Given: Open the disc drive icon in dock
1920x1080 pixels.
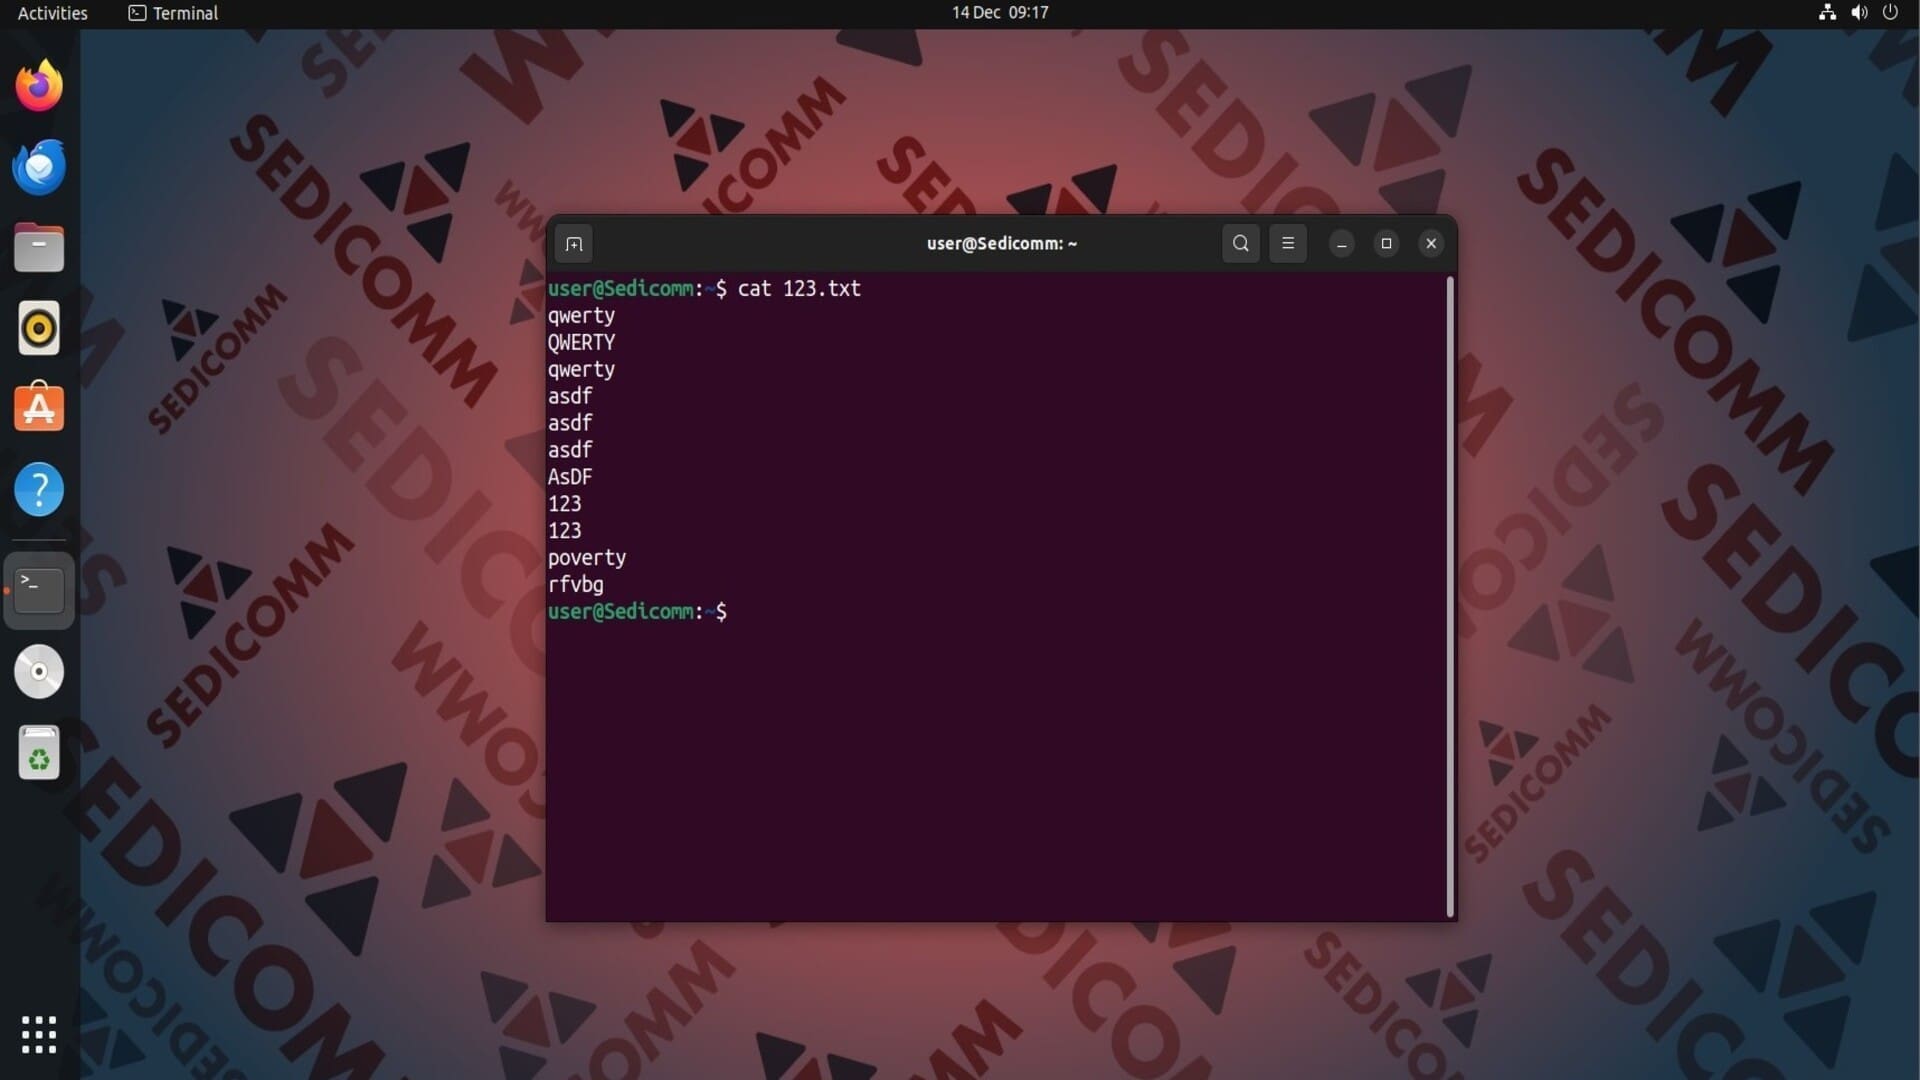Looking at the screenshot, I should click(x=39, y=671).
